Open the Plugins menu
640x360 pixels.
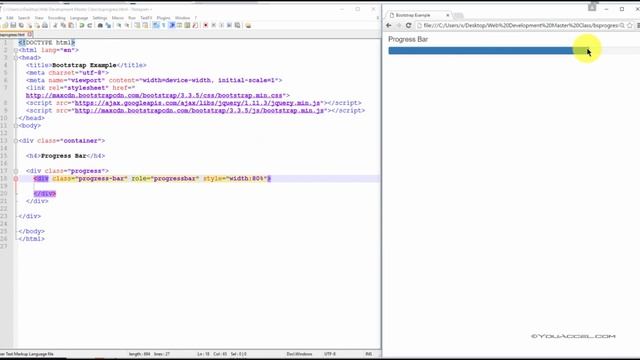[x=163, y=18]
